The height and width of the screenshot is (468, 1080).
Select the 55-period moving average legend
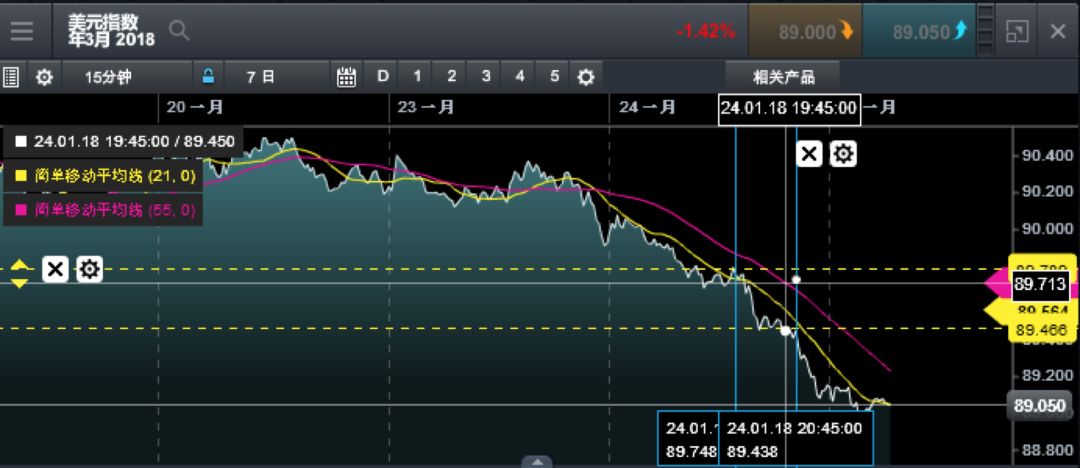click(103, 210)
